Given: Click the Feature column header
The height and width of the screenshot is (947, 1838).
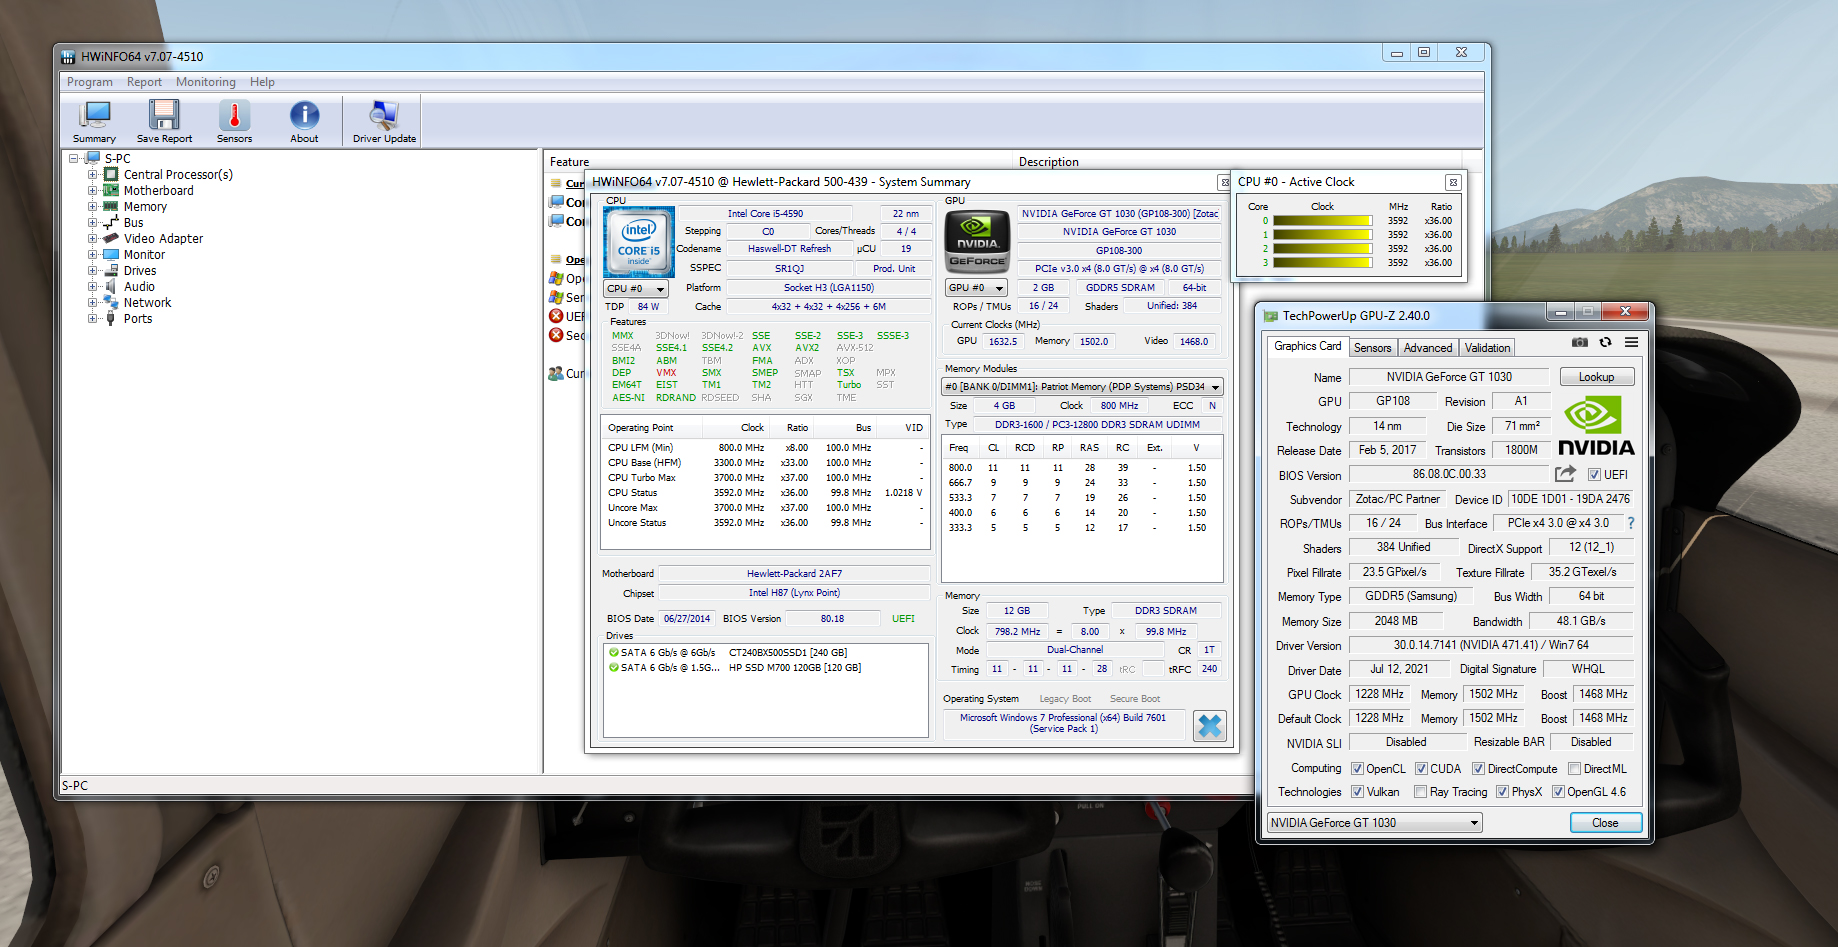Looking at the screenshot, I should tap(780, 162).
